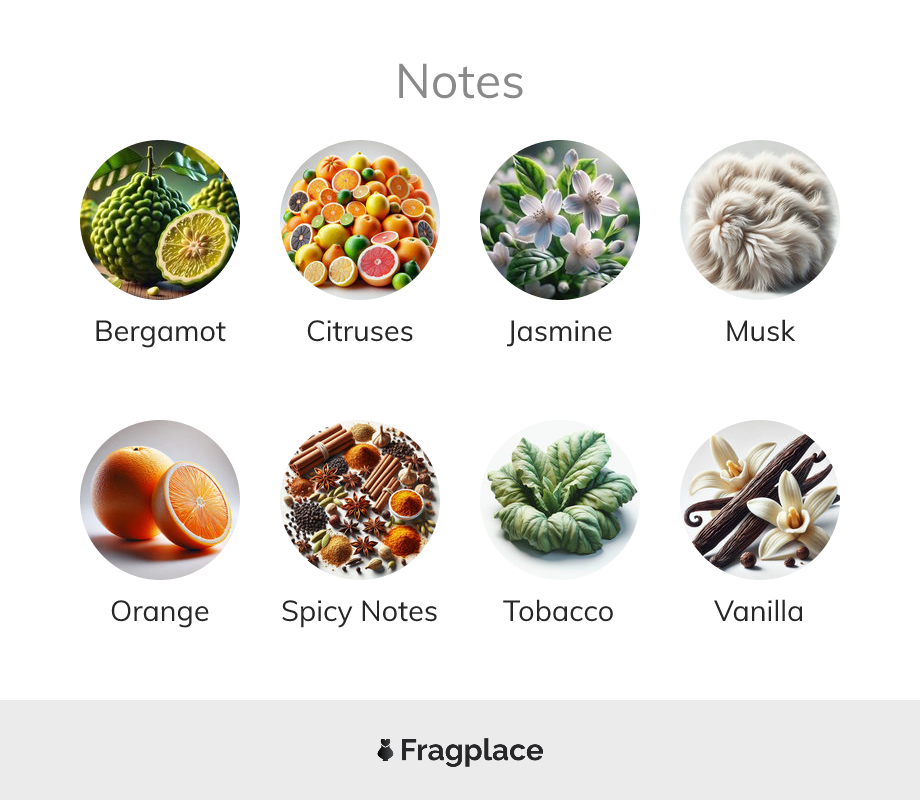Viewport: 920px width, 800px height.
Task: Click the gray footer bar
Action: (x=460, y=750)
